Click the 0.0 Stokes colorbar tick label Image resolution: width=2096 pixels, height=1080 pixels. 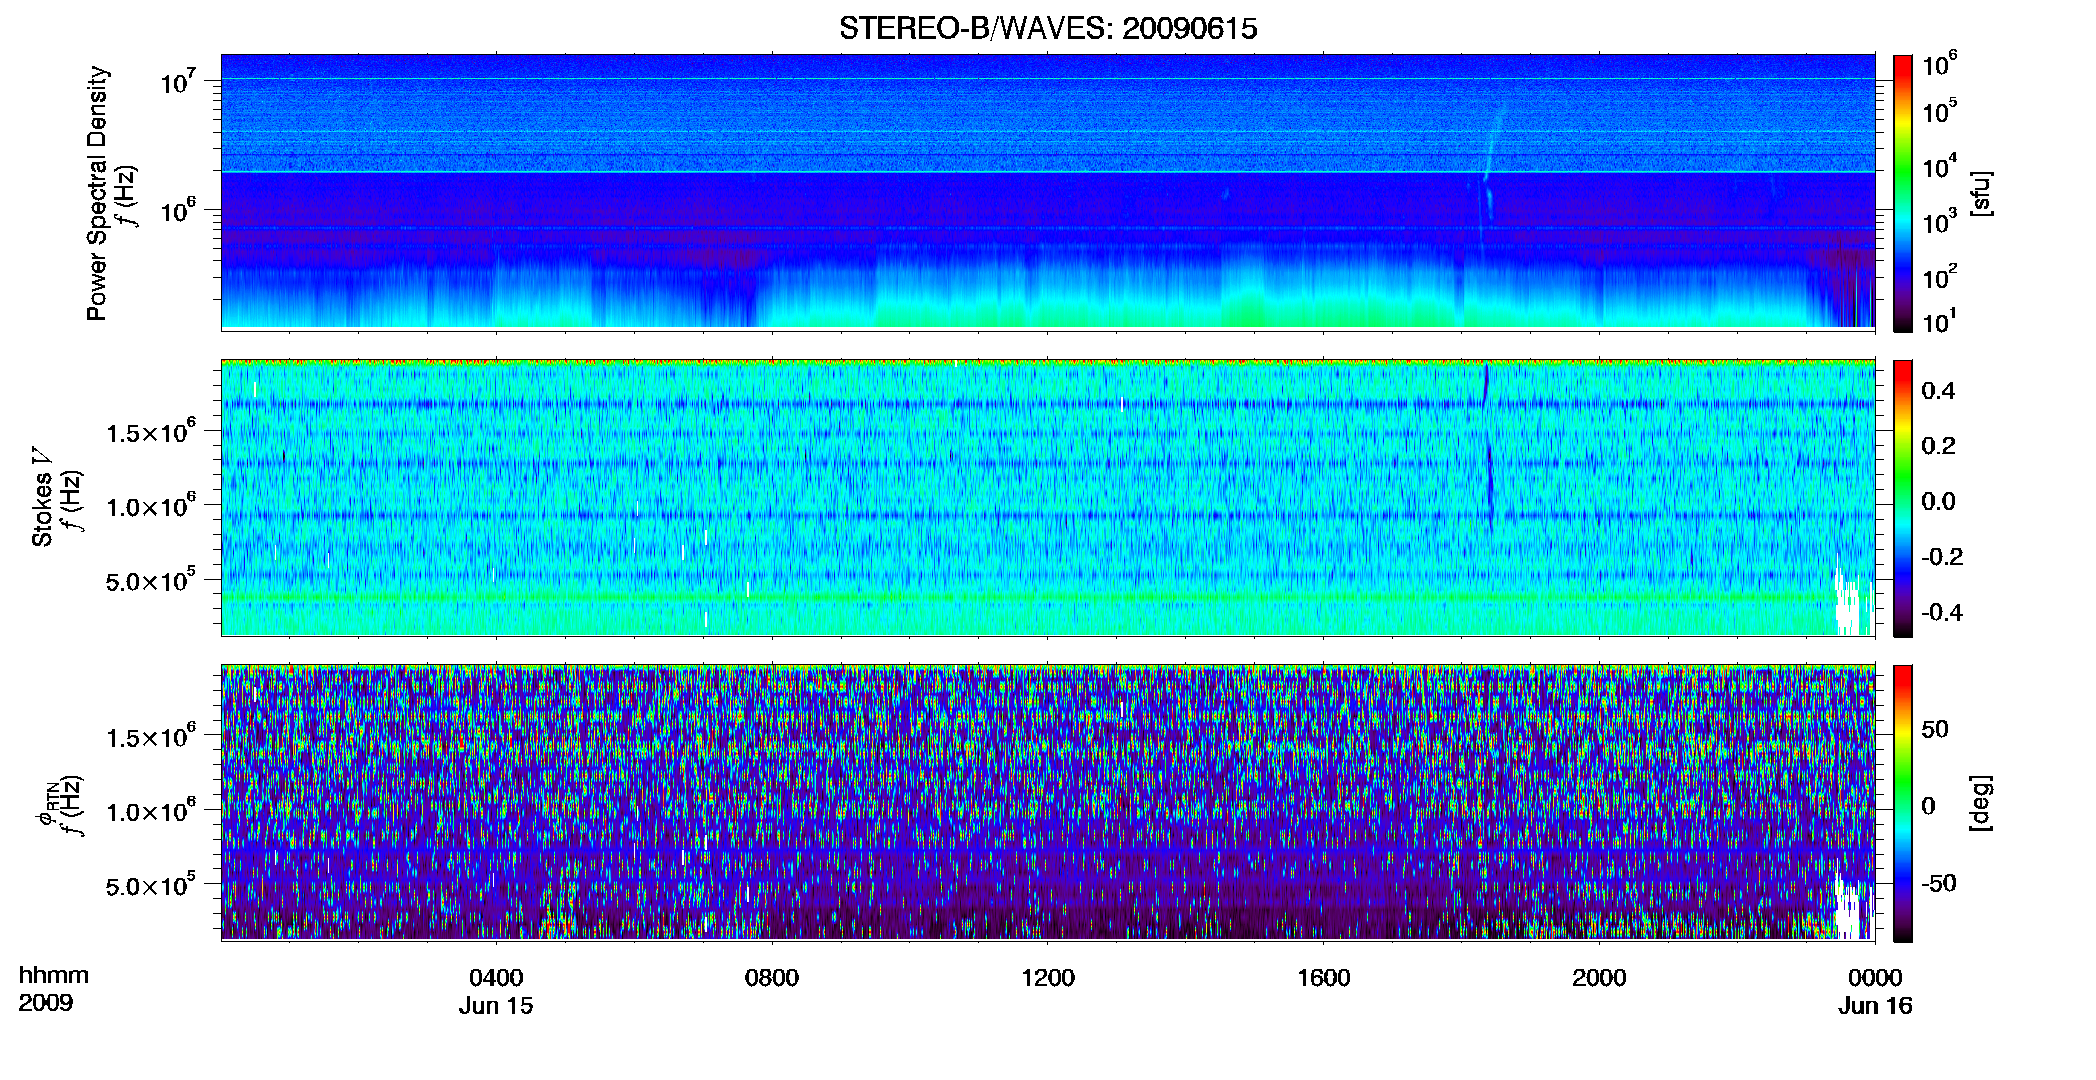(1938, 501)
